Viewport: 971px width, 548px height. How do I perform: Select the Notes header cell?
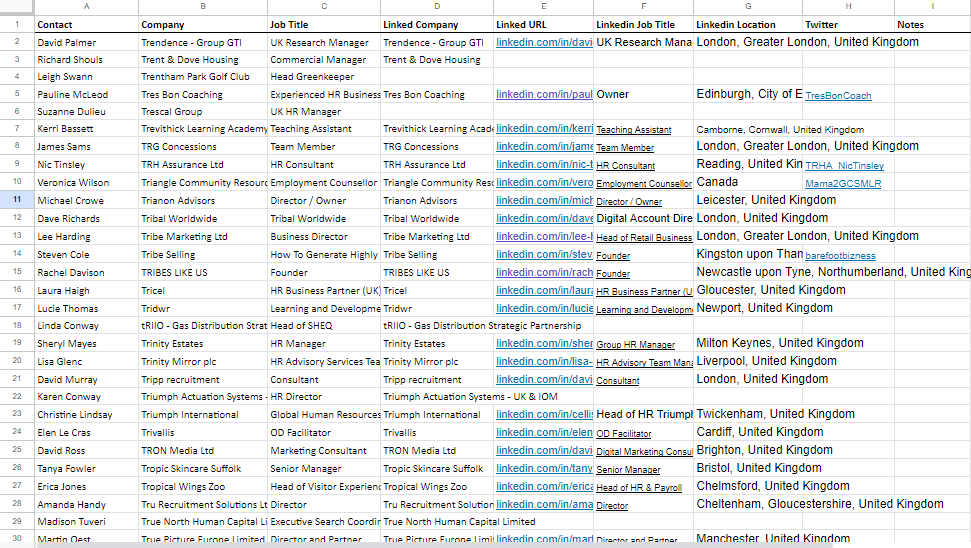point(933,24)
